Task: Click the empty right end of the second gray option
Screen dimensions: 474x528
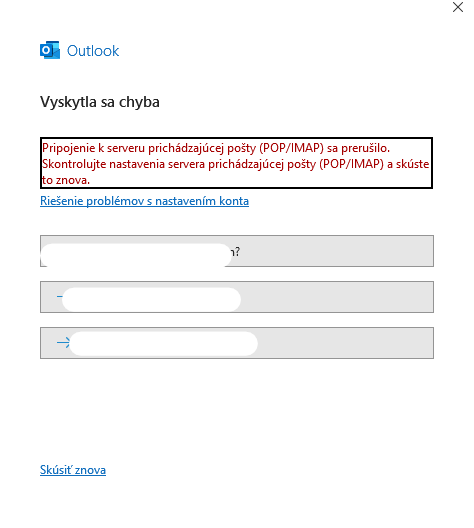Action: click(337, 297)
